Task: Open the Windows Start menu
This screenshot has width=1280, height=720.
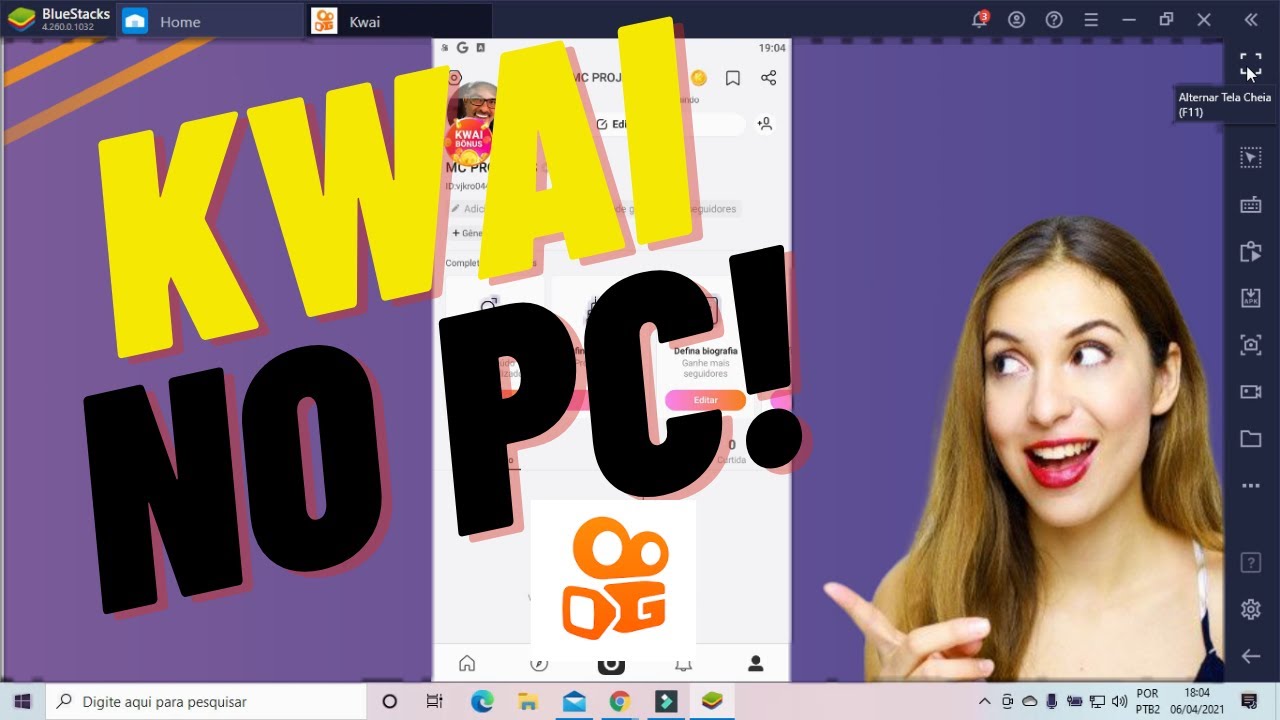Action: click(x=22, y=701)
